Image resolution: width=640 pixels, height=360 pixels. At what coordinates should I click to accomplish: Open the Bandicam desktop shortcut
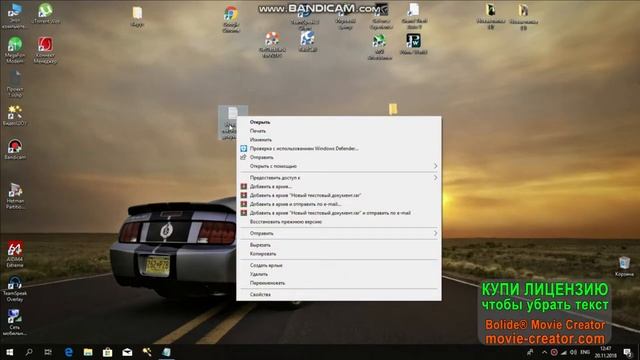coord(15,149)
